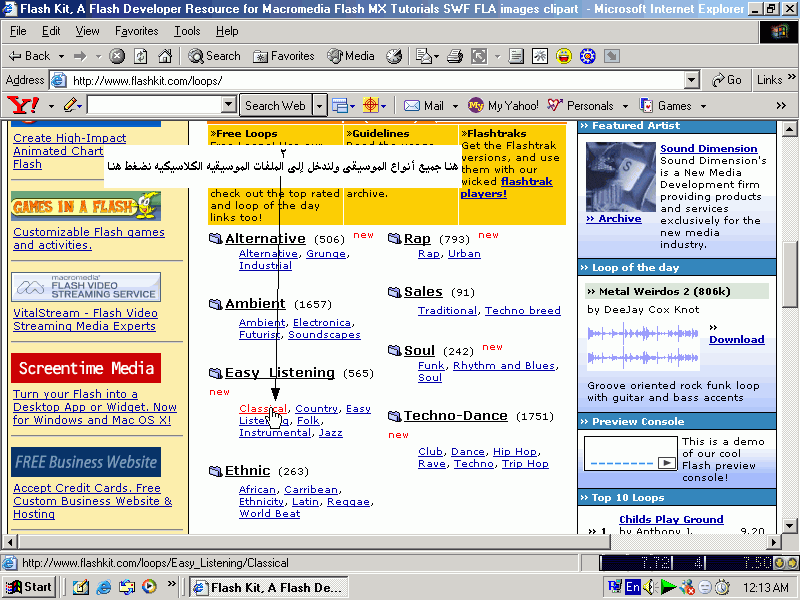This screenshot has height=600, width=800.
Task: Open the View menu
Action: pos(87,31)
